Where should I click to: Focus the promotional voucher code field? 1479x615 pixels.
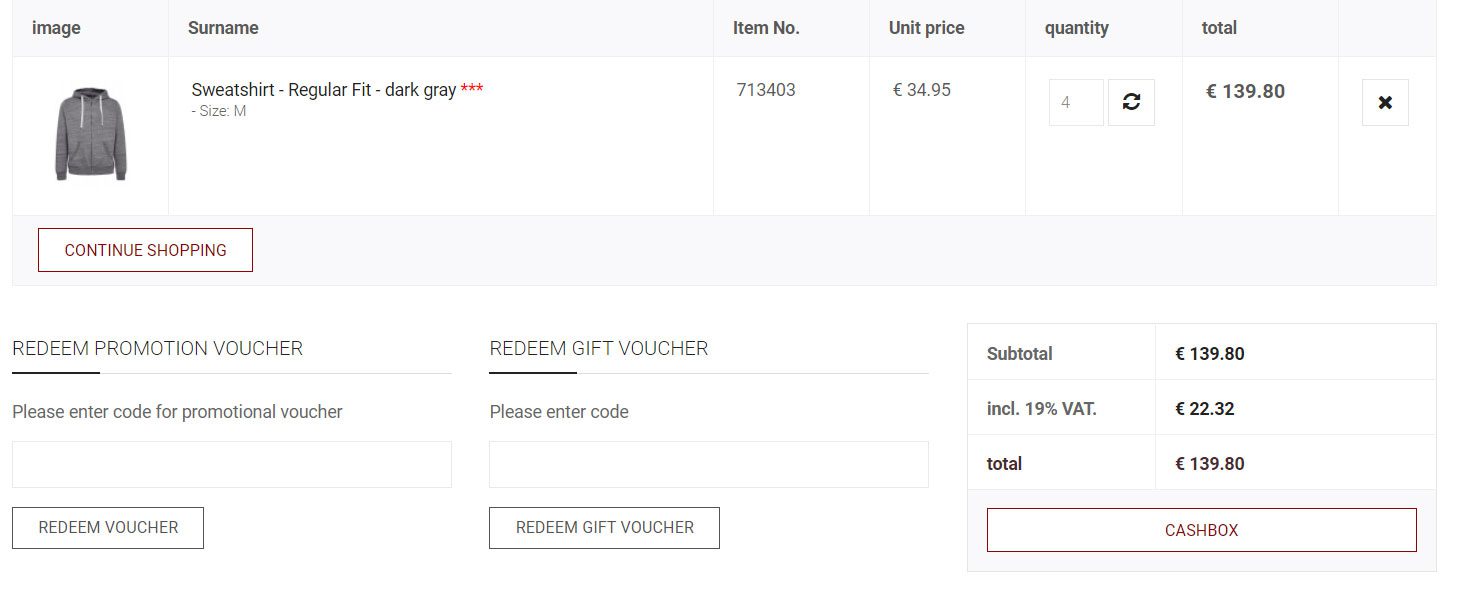[232, 464]
